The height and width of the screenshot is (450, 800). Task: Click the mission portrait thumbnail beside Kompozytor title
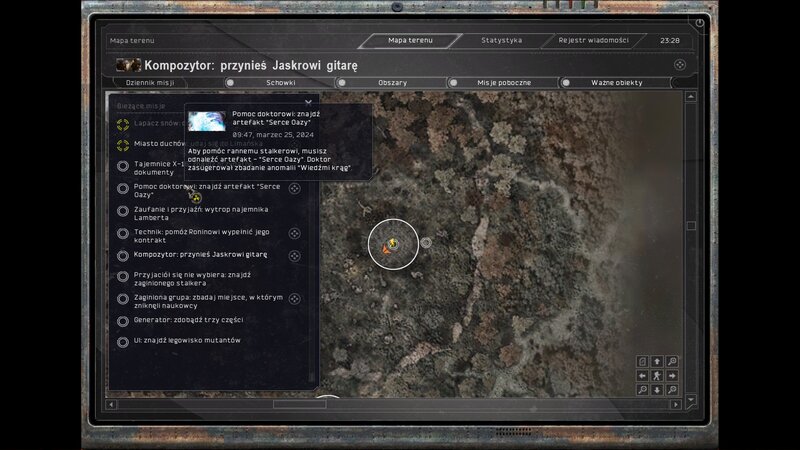128,65
